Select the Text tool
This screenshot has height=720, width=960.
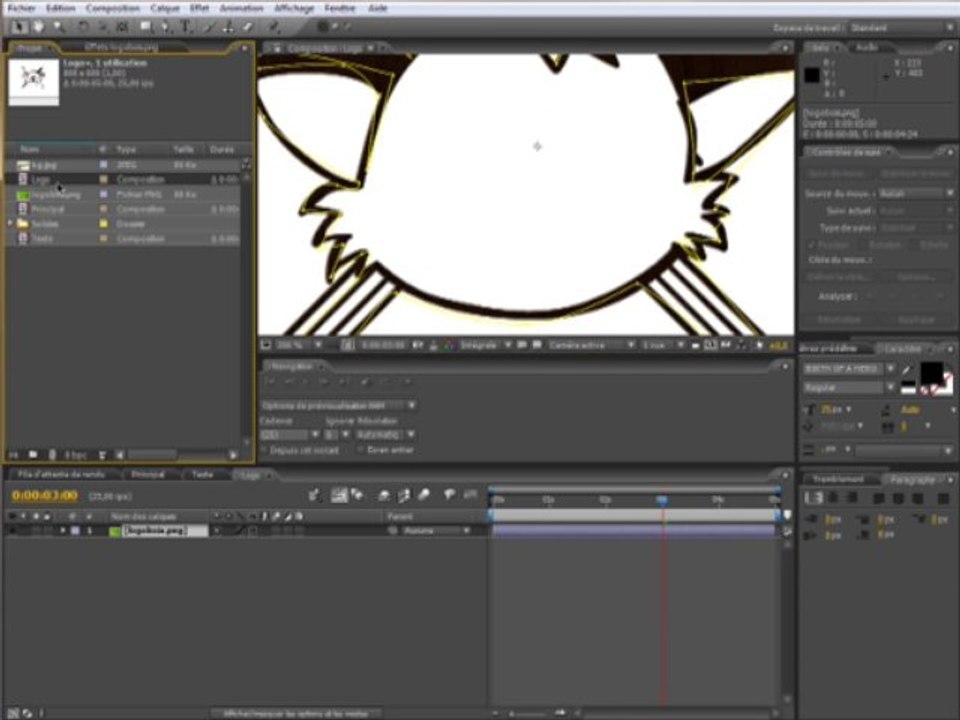point(186,27)
